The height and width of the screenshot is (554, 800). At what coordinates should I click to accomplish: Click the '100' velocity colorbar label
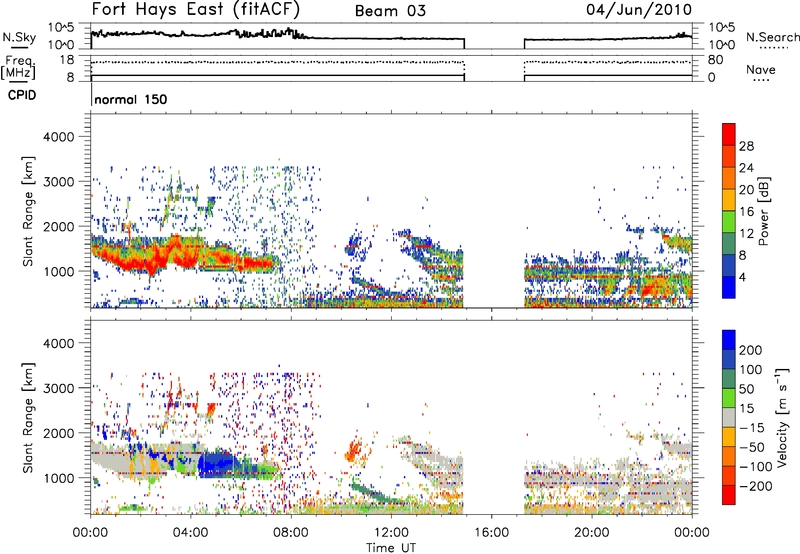tap(750, 370)
